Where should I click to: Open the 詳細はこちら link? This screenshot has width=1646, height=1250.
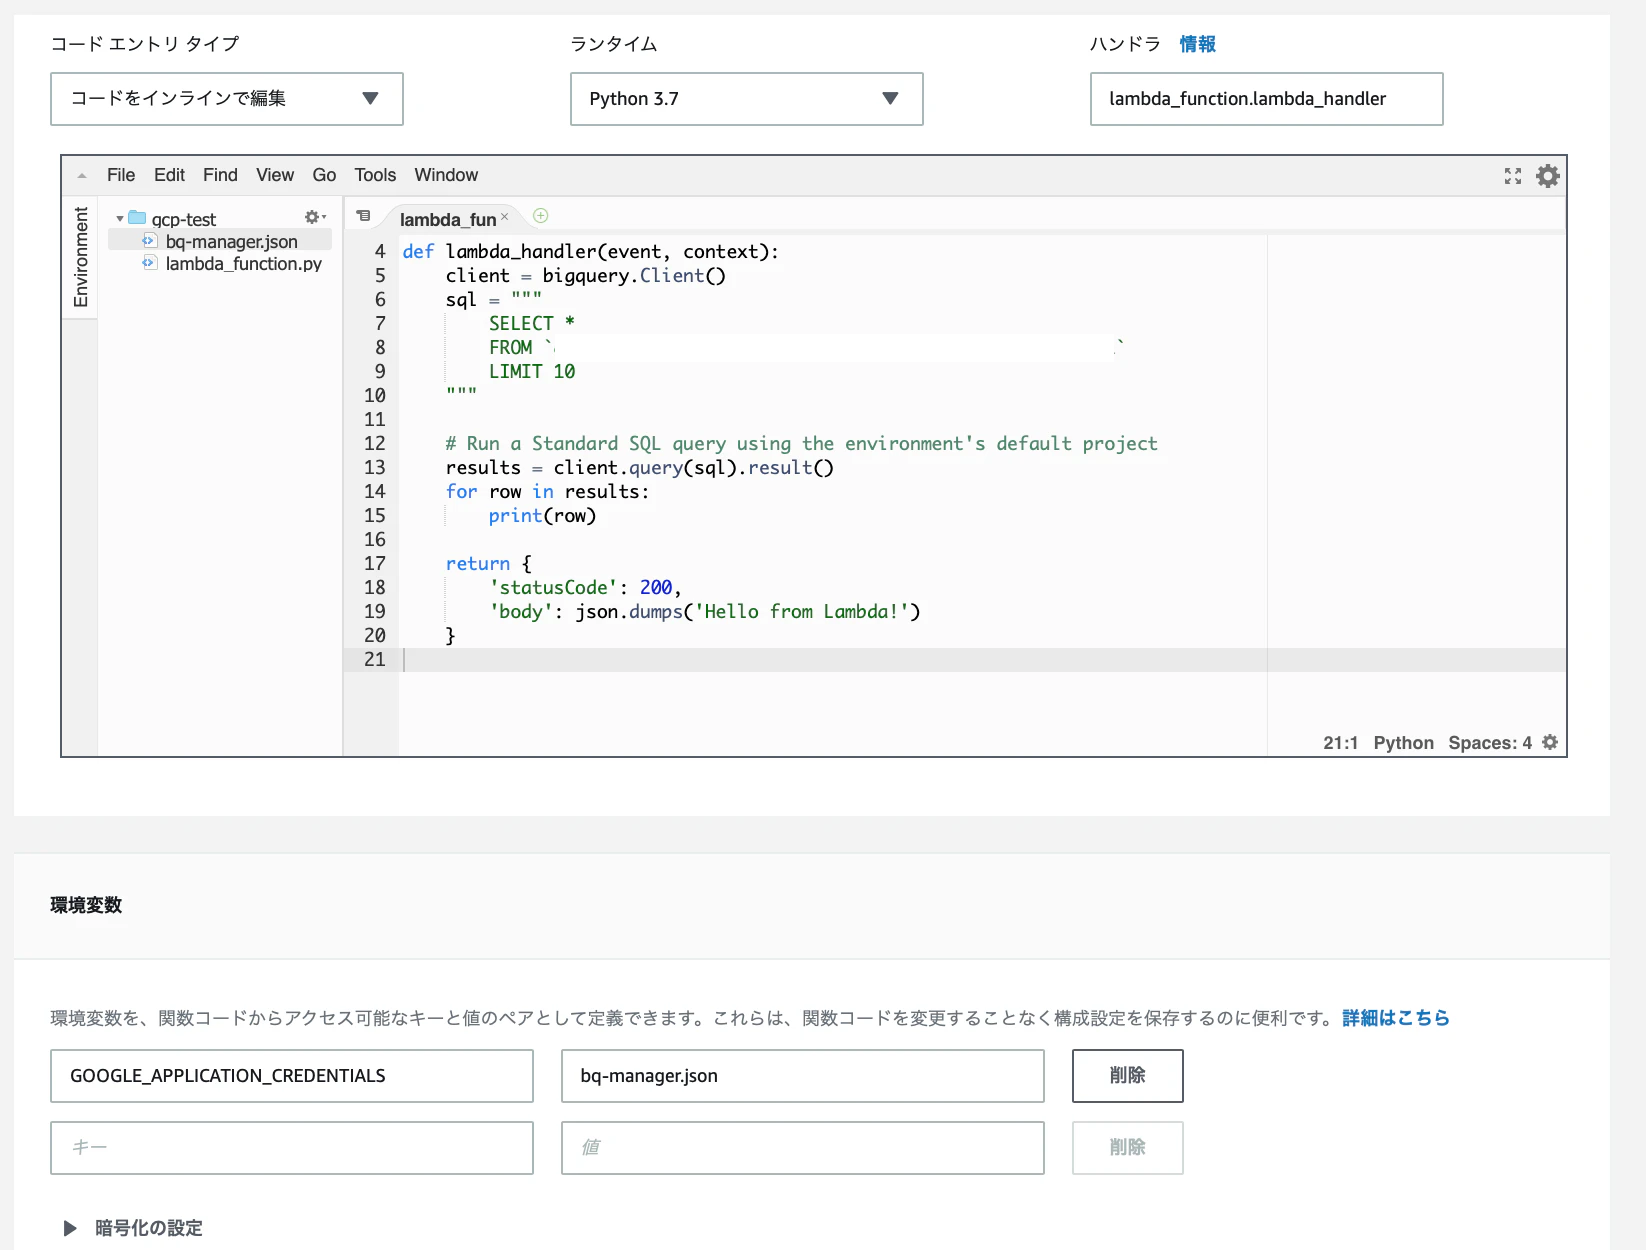coord(1396,1018)
